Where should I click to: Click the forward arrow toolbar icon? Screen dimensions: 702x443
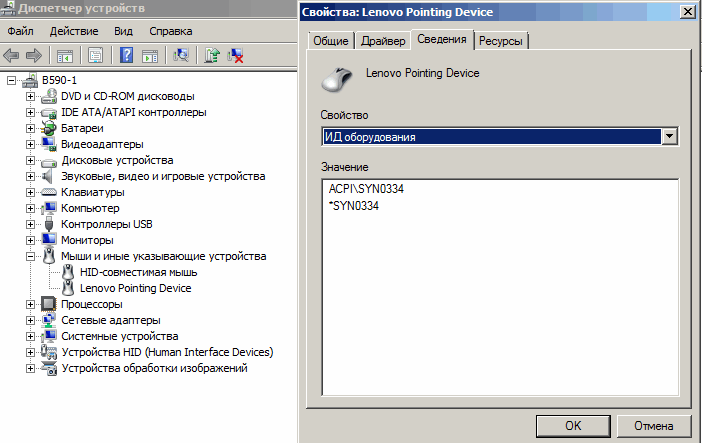[34, 56]
